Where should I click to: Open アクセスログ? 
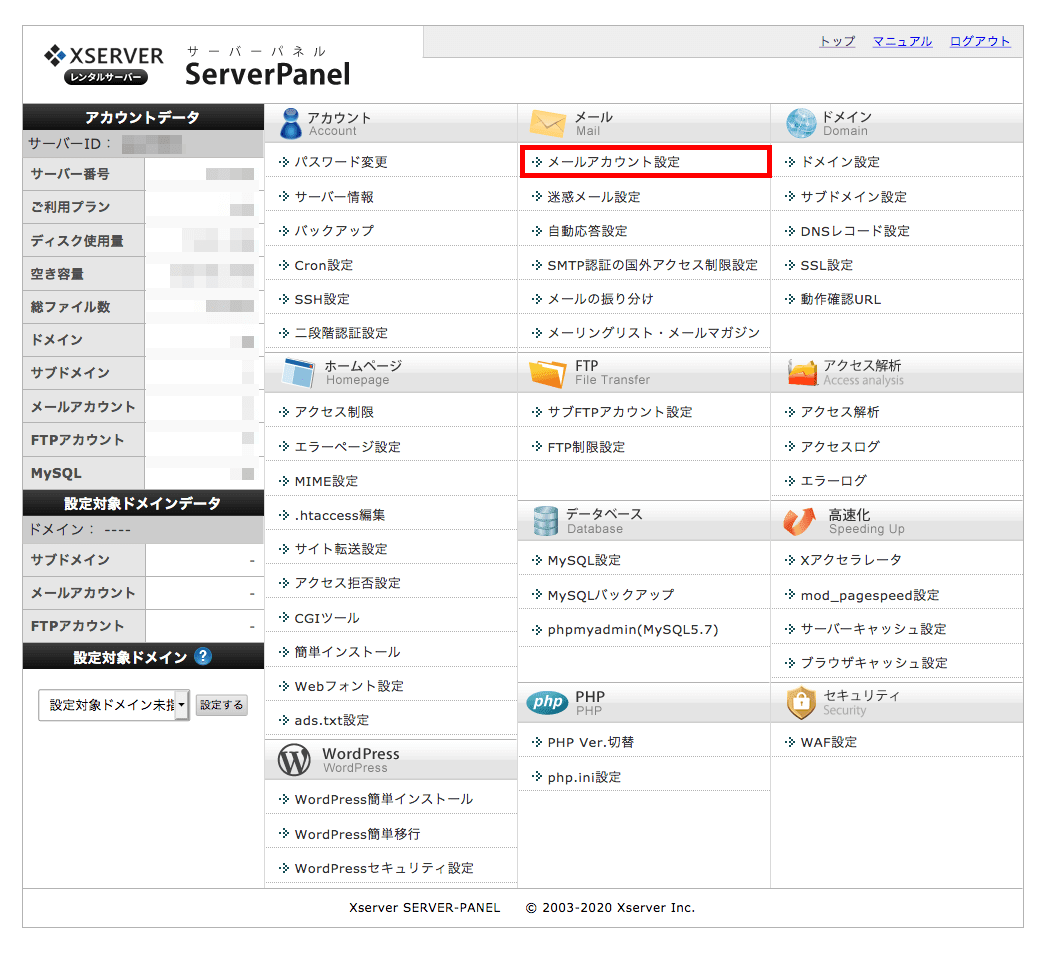[x=840, y=446]
